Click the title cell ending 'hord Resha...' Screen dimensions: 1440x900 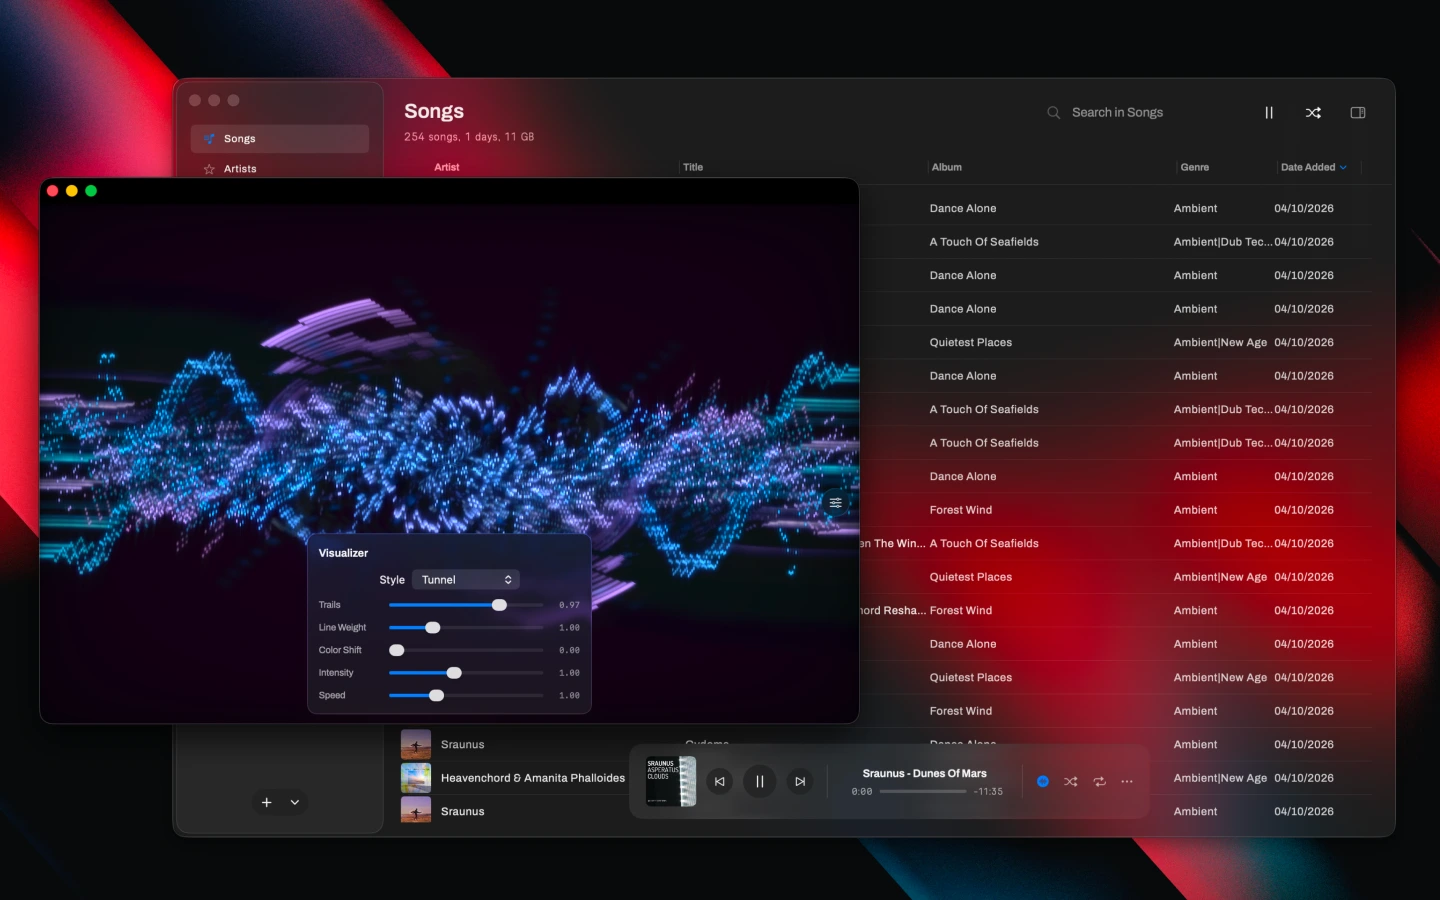pos(893,611)
